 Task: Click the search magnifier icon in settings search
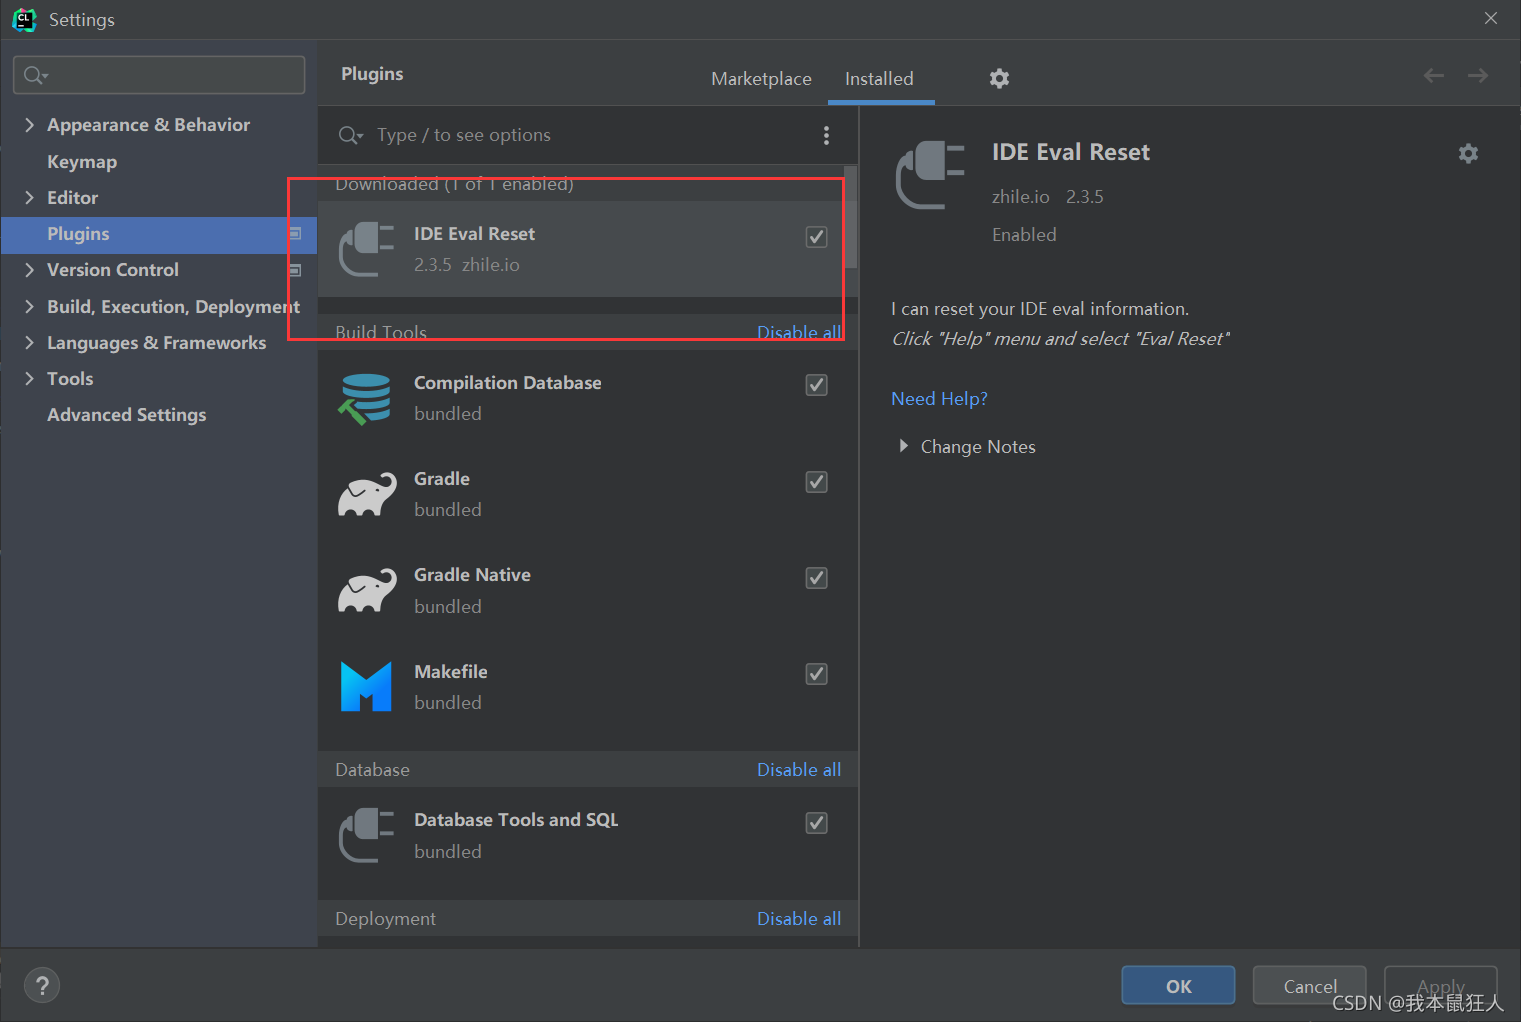point(35,75)
